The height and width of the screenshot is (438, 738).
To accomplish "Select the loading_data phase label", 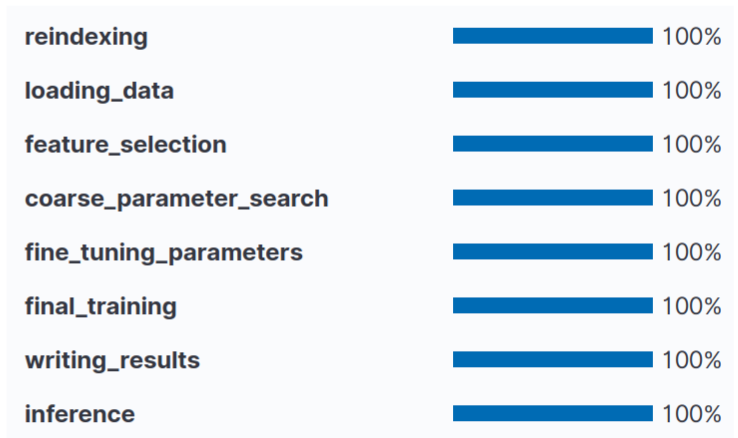I will click(x=99, y=91).
